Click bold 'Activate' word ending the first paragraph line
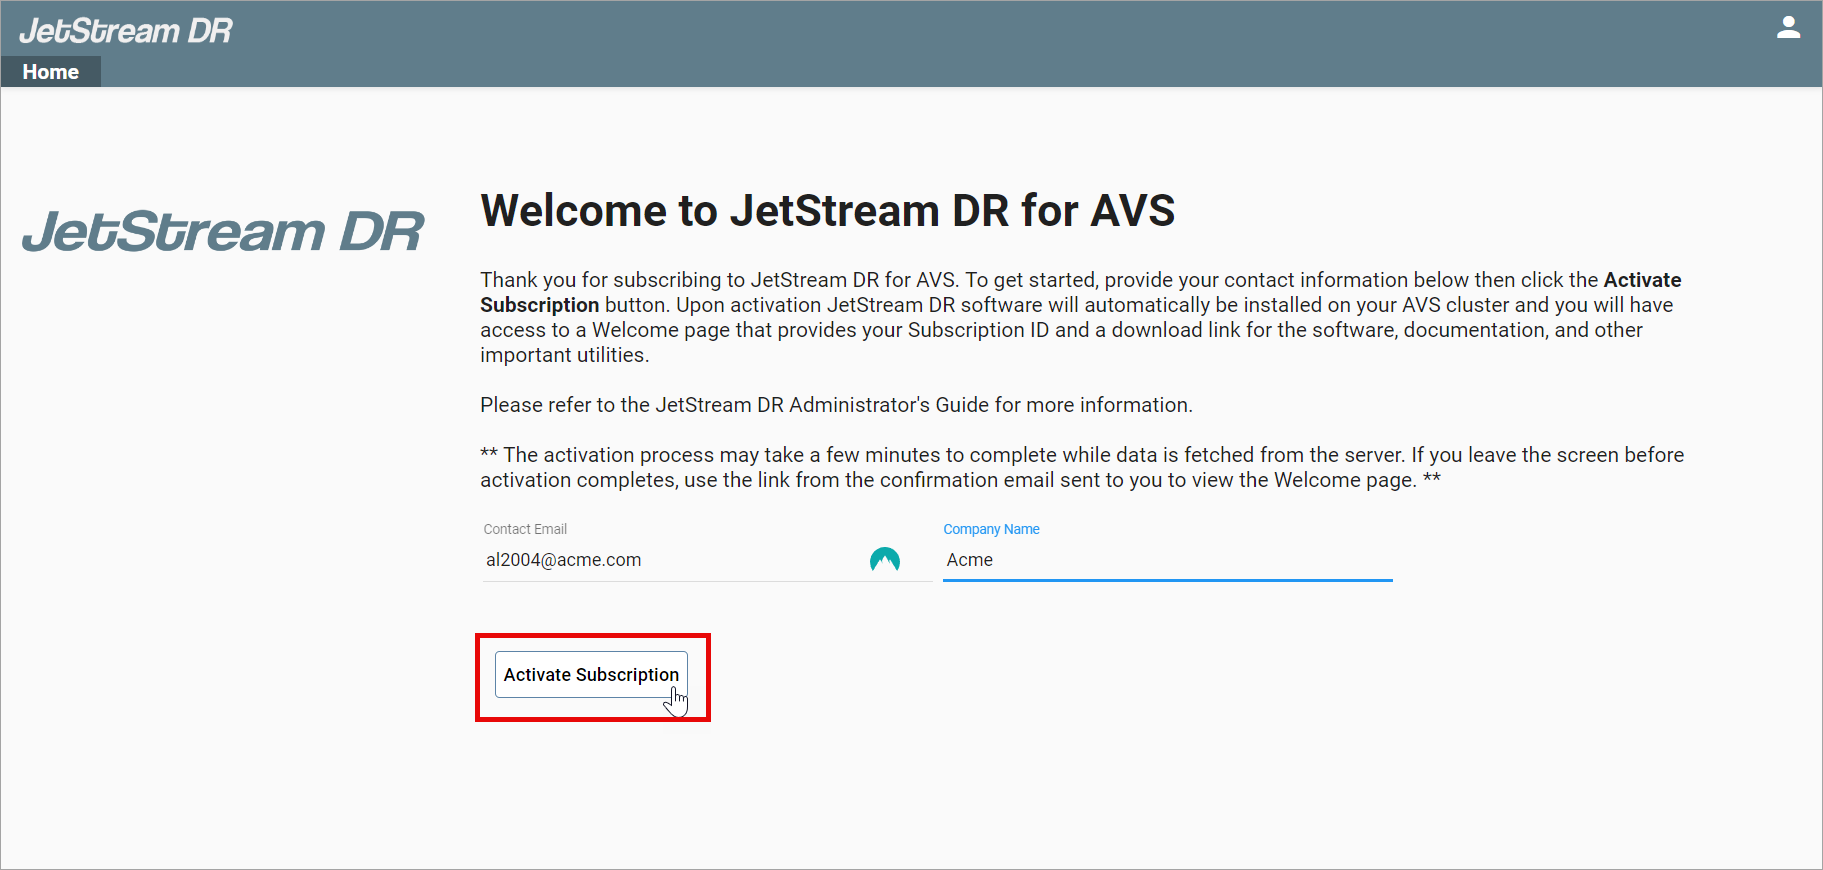The height and width of the screenshot is (870, 1823). [x=1642, y=280]
